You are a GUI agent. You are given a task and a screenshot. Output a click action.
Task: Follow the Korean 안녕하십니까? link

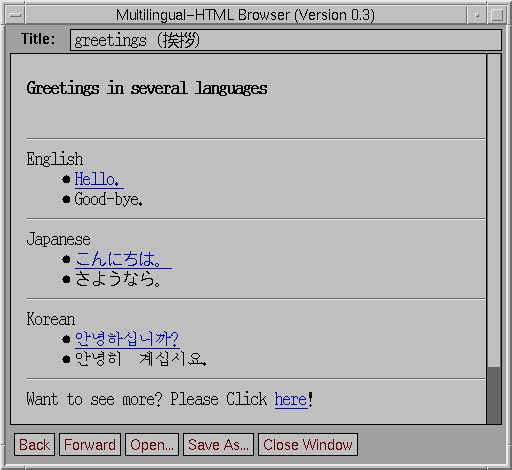click(x=127, y=339)
